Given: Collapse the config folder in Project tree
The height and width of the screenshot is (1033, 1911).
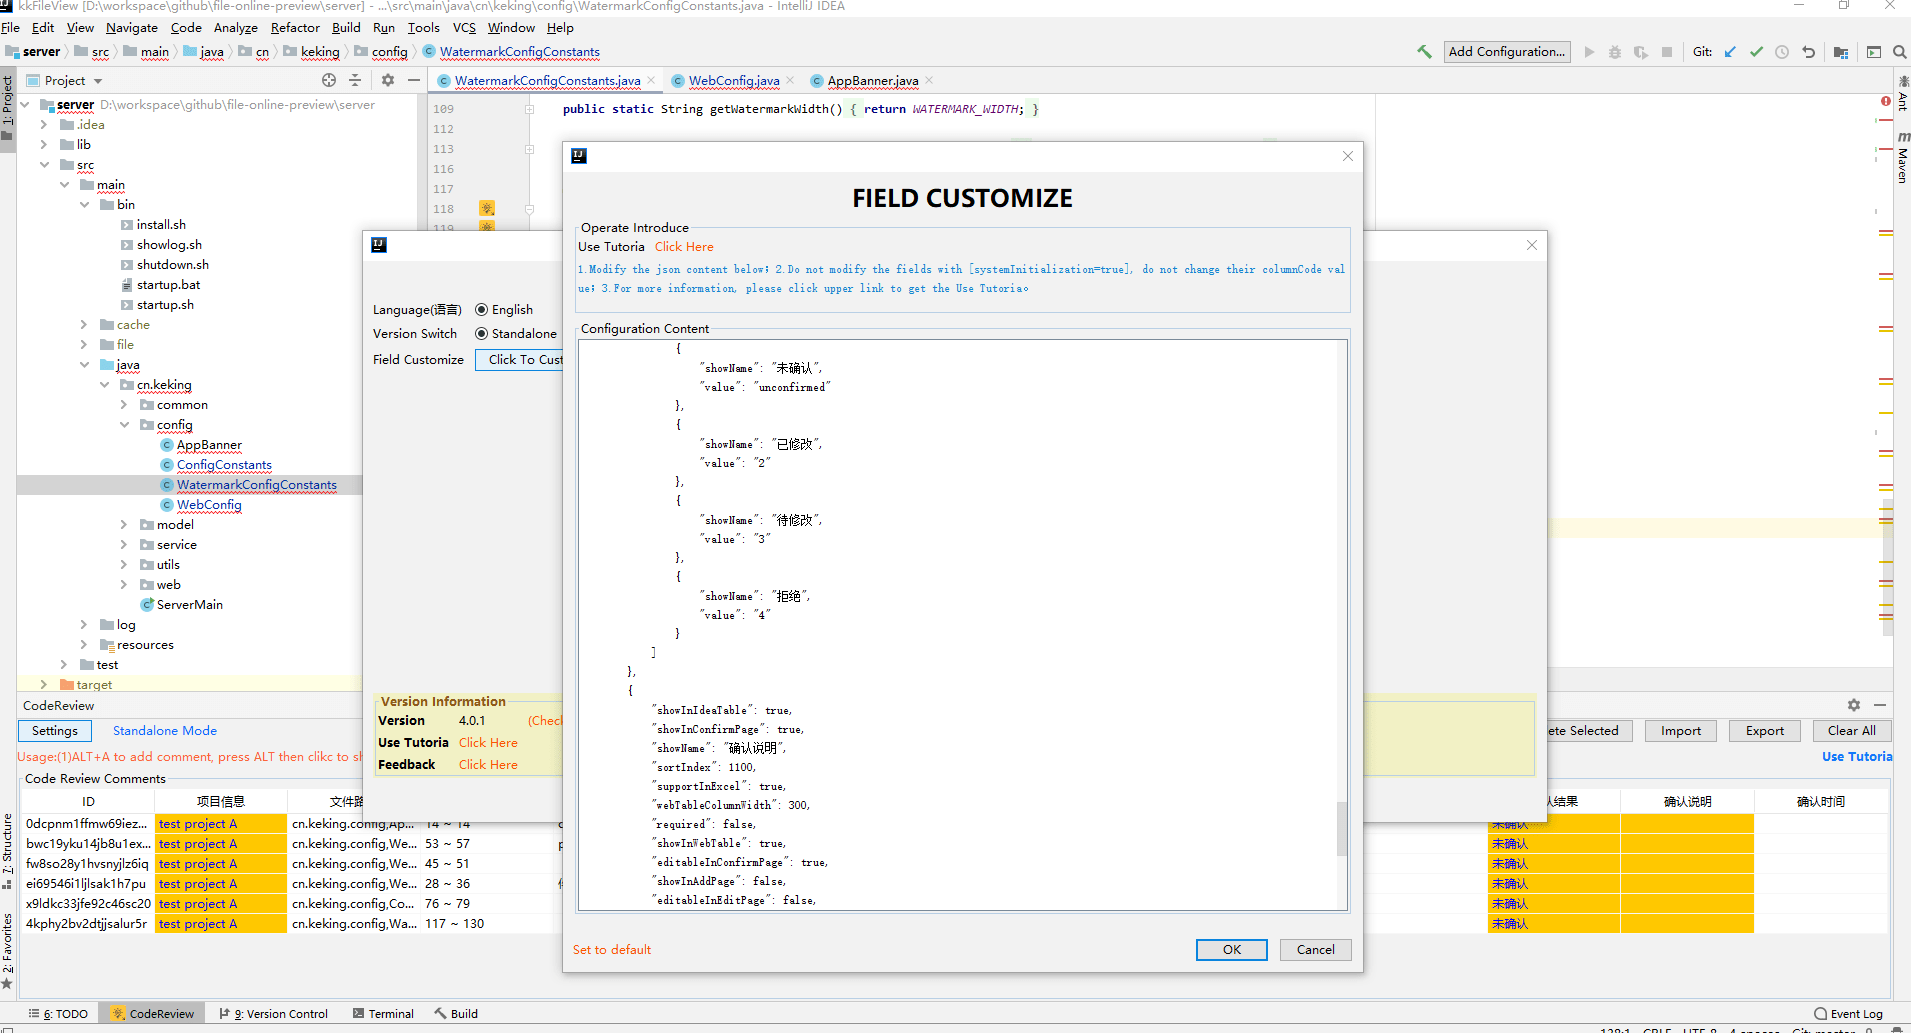Looking at the screenshot, I should click(x=125, y=424).
